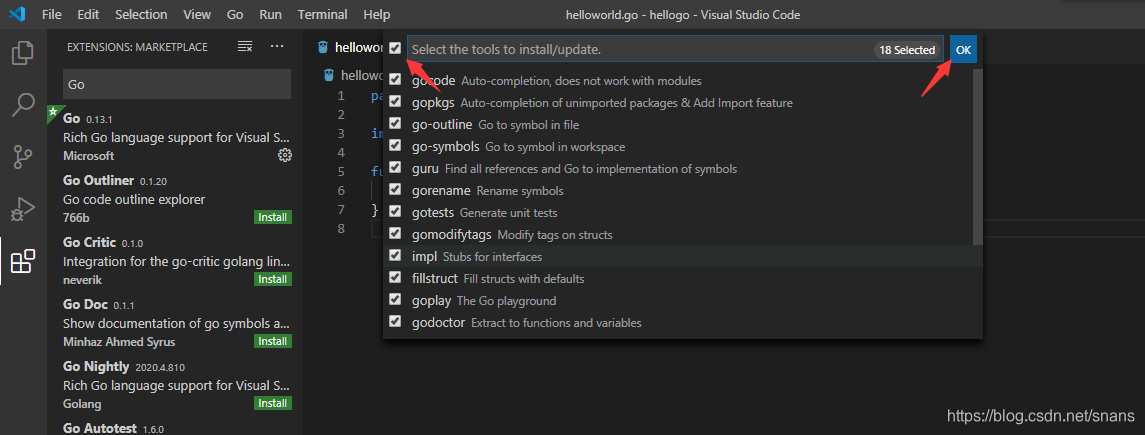Viewport: 1145px width, 435px height.
Task: Open the Explorer view in activity bar
Action: tap(23, 53)
